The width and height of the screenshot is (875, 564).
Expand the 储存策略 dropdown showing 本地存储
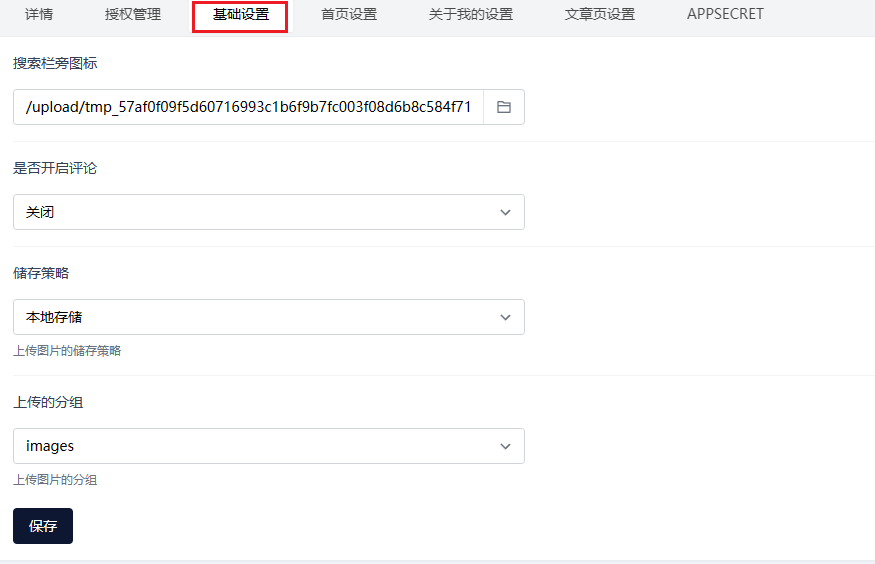coord(269,317)
